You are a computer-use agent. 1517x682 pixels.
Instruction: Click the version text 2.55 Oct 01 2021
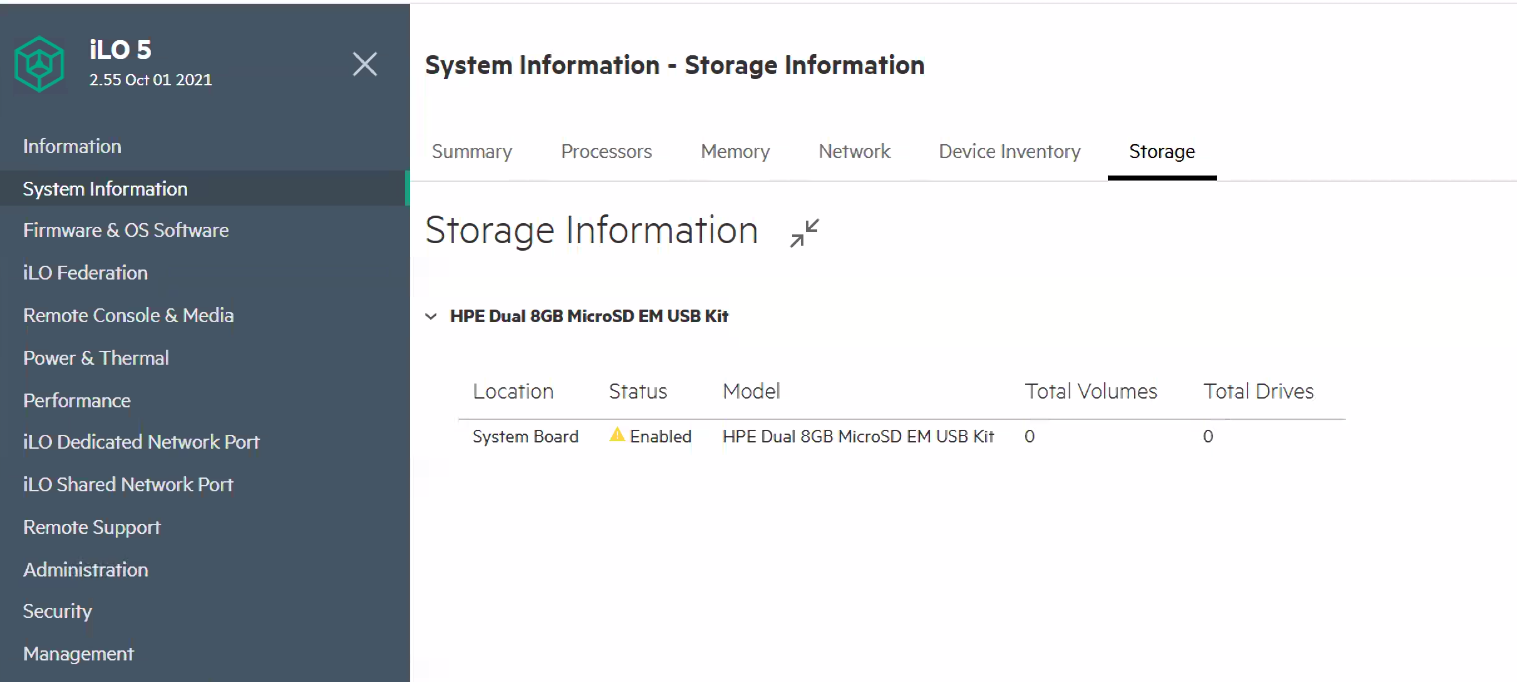[151, 80]
